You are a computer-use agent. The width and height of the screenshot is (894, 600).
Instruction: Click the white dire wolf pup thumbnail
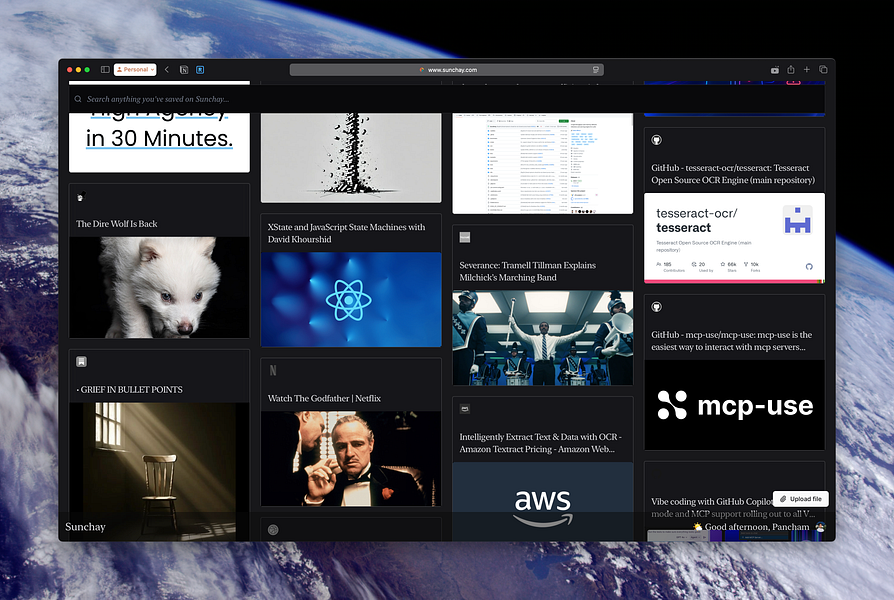click(159, 287)
